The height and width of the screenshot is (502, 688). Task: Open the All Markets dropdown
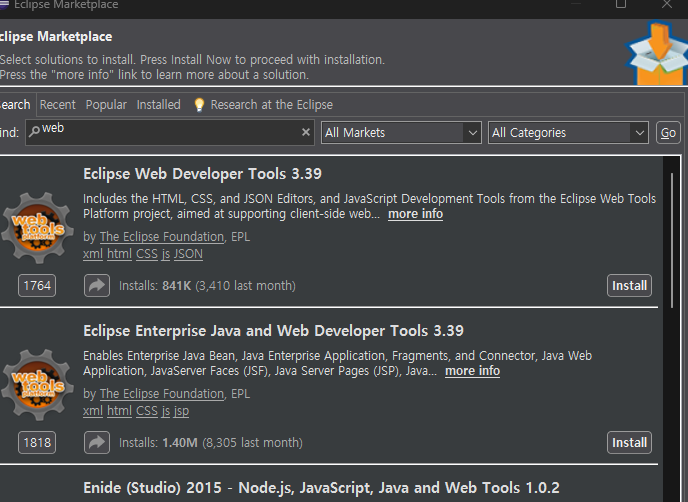pyautogui.click(x=401, y=133)
